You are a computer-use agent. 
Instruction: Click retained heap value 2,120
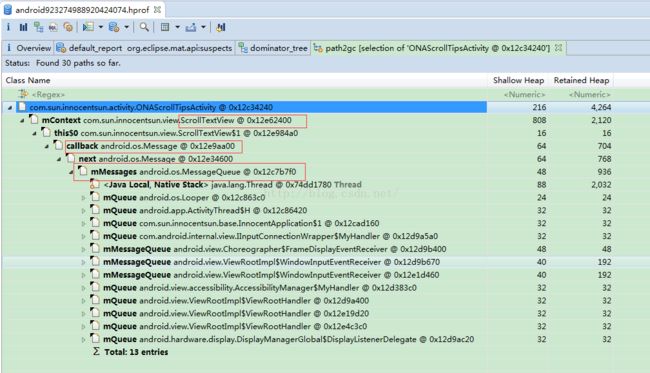click(x=601, y=120)
